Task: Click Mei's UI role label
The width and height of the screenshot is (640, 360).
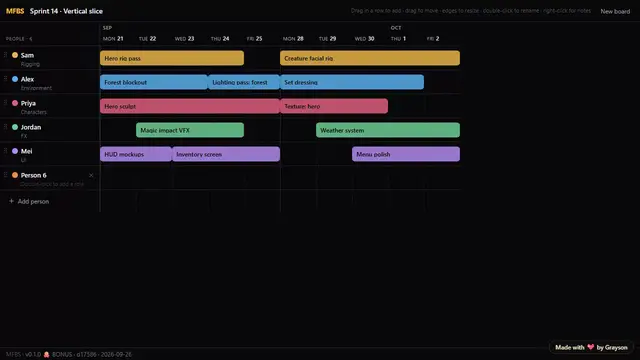Action: 23,160
